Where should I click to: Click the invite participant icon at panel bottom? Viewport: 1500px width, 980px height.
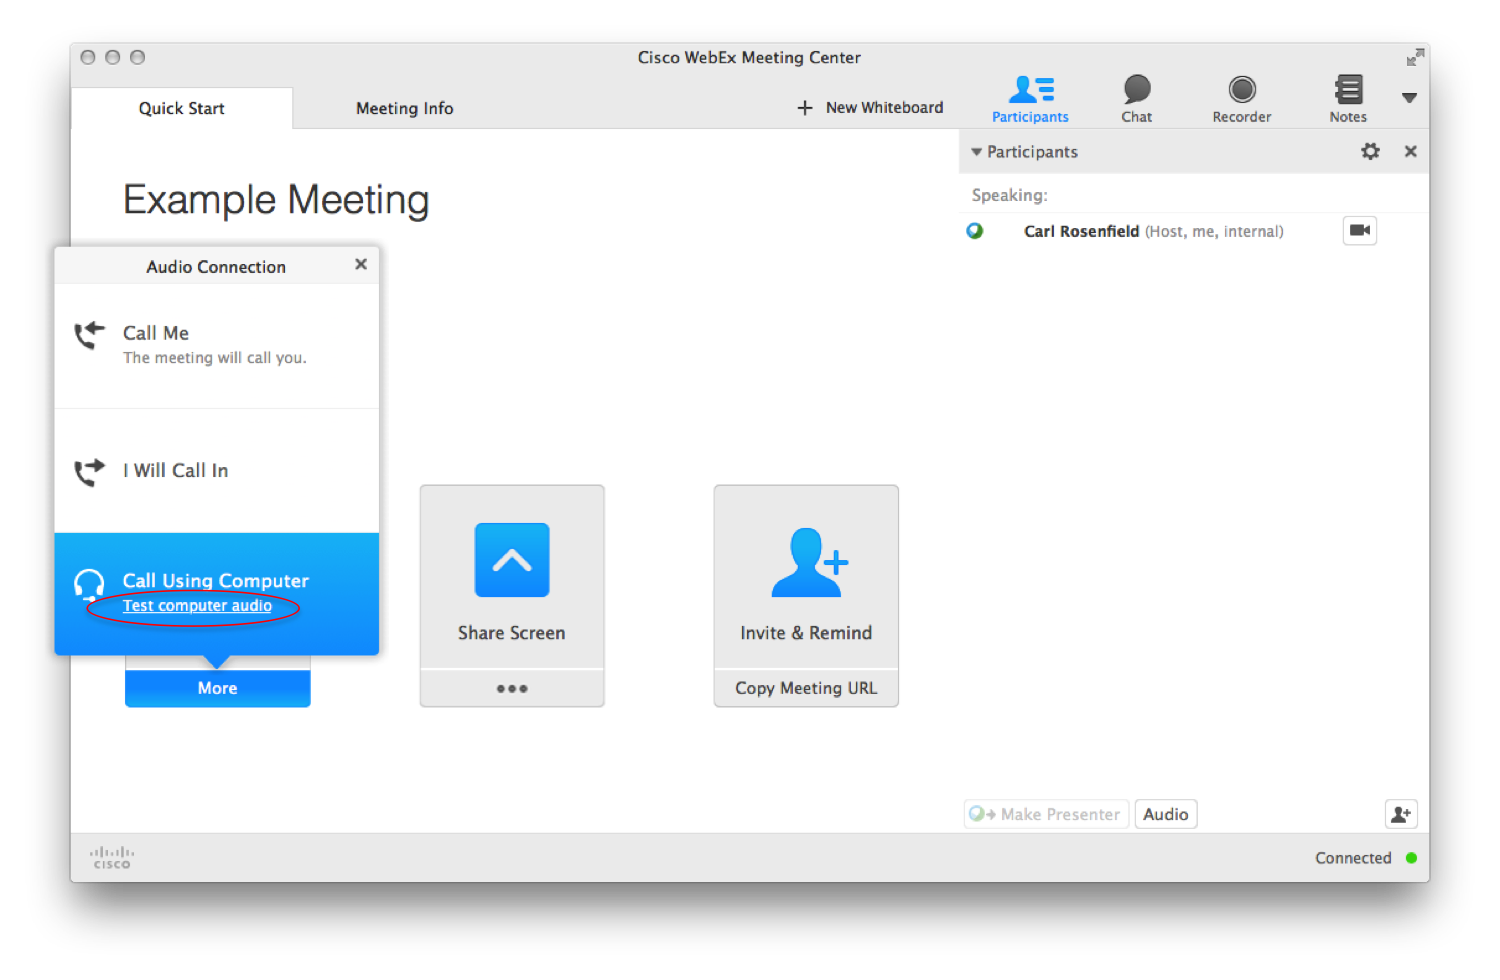tap(1401, 814)
